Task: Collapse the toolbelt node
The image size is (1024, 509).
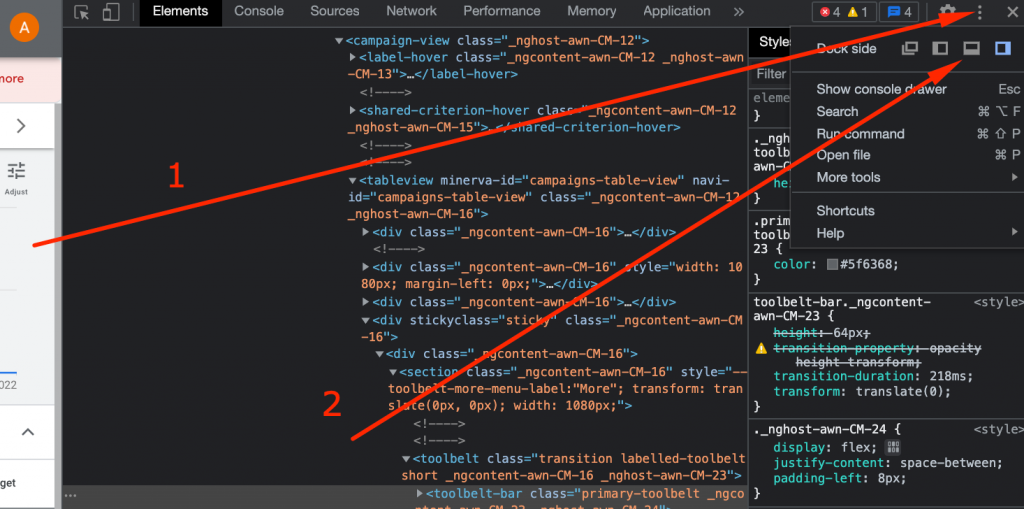Action: pyautogui.click(x=406, y=459)
